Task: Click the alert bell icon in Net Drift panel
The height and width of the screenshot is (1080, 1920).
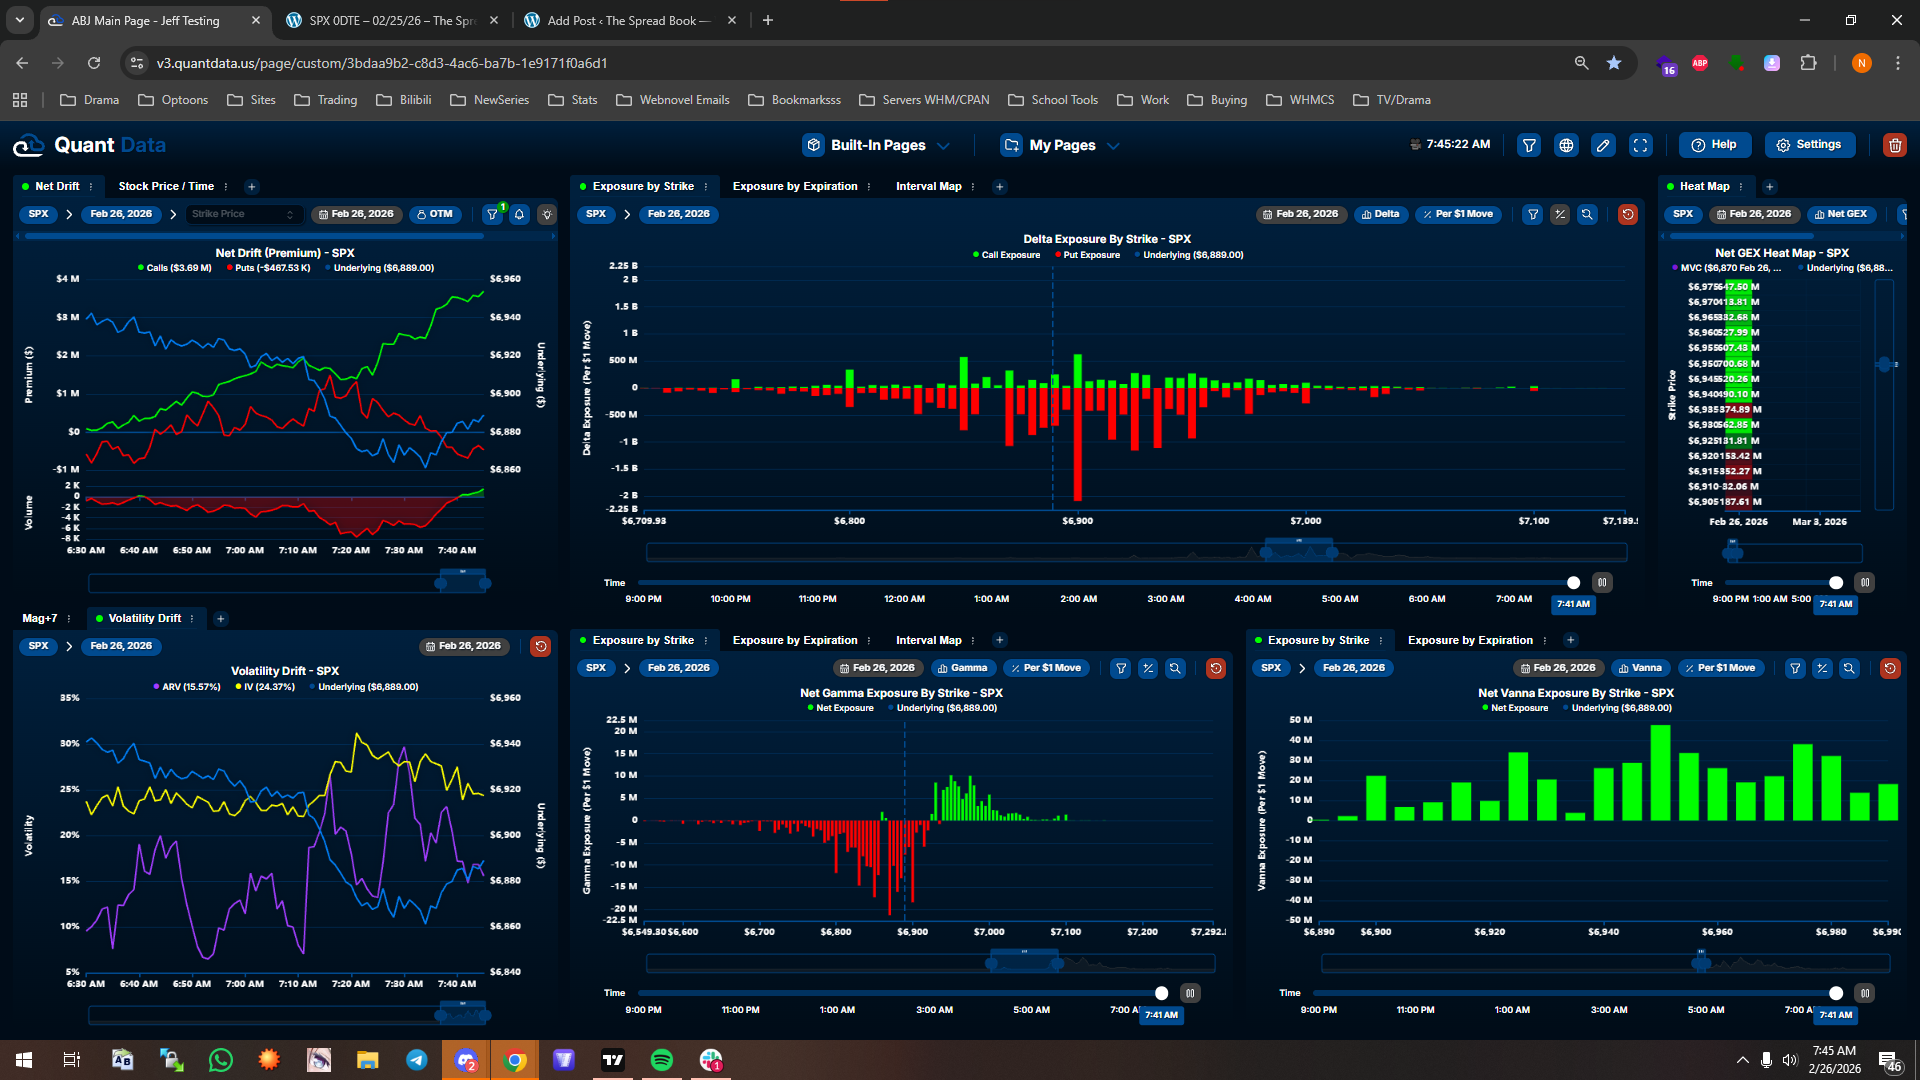Action: click(x=519, y=214)
